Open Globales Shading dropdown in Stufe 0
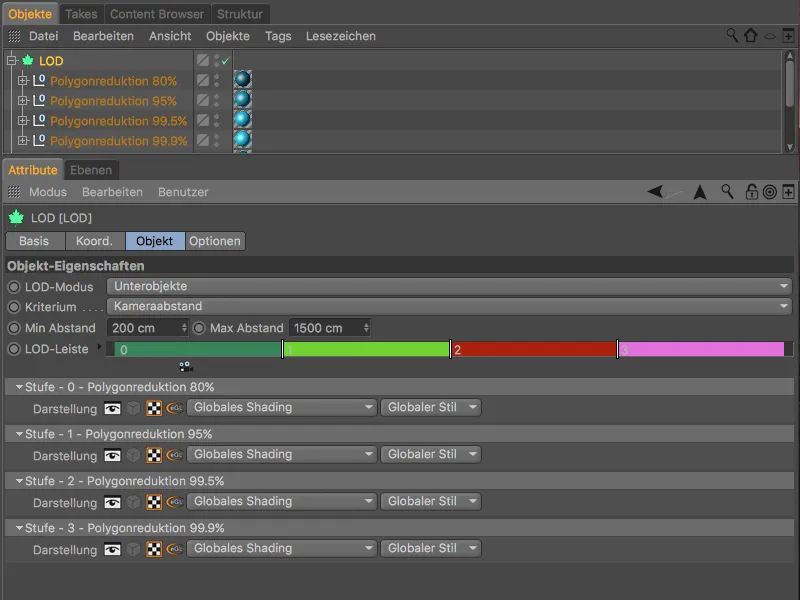The image size is (800, 600). click(x=282, y=407)
